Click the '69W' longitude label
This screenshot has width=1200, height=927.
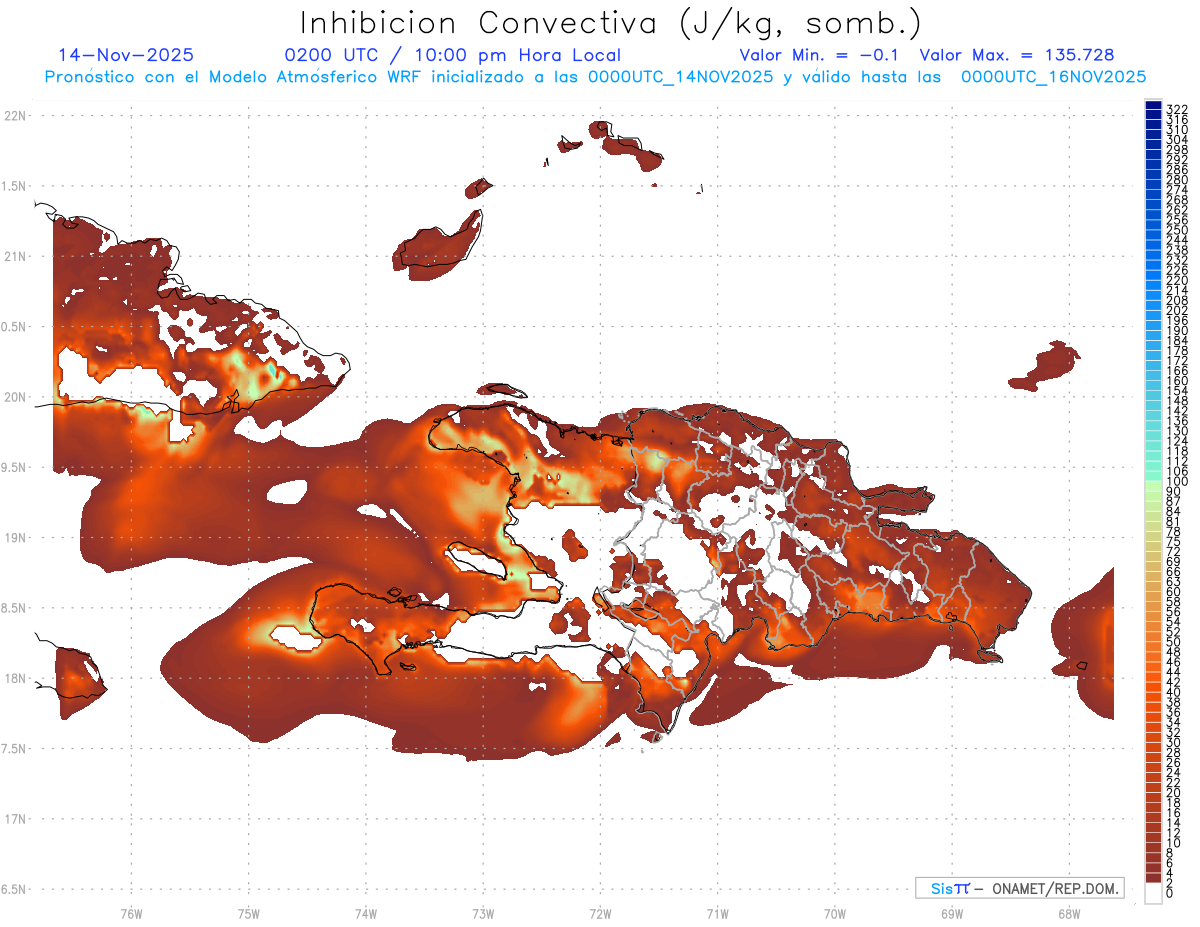pos(952,913)
